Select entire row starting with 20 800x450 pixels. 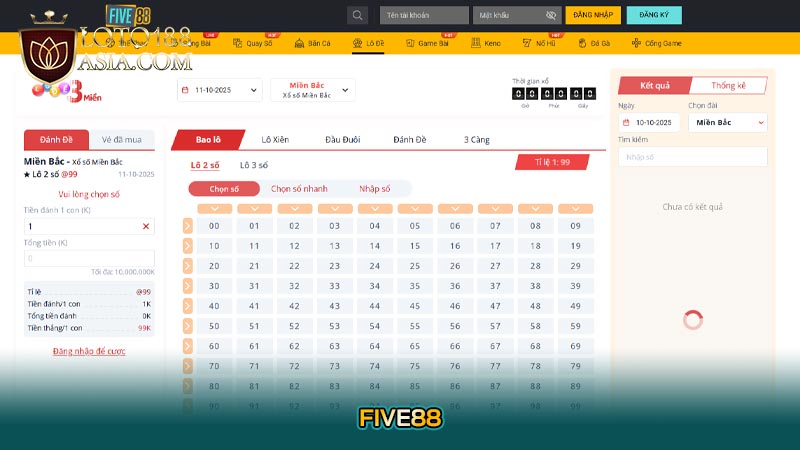click(188, 266)
